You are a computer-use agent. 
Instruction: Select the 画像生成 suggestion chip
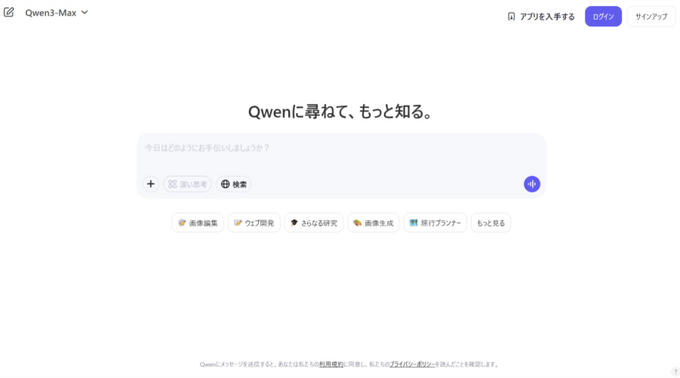tap(373, 223)
